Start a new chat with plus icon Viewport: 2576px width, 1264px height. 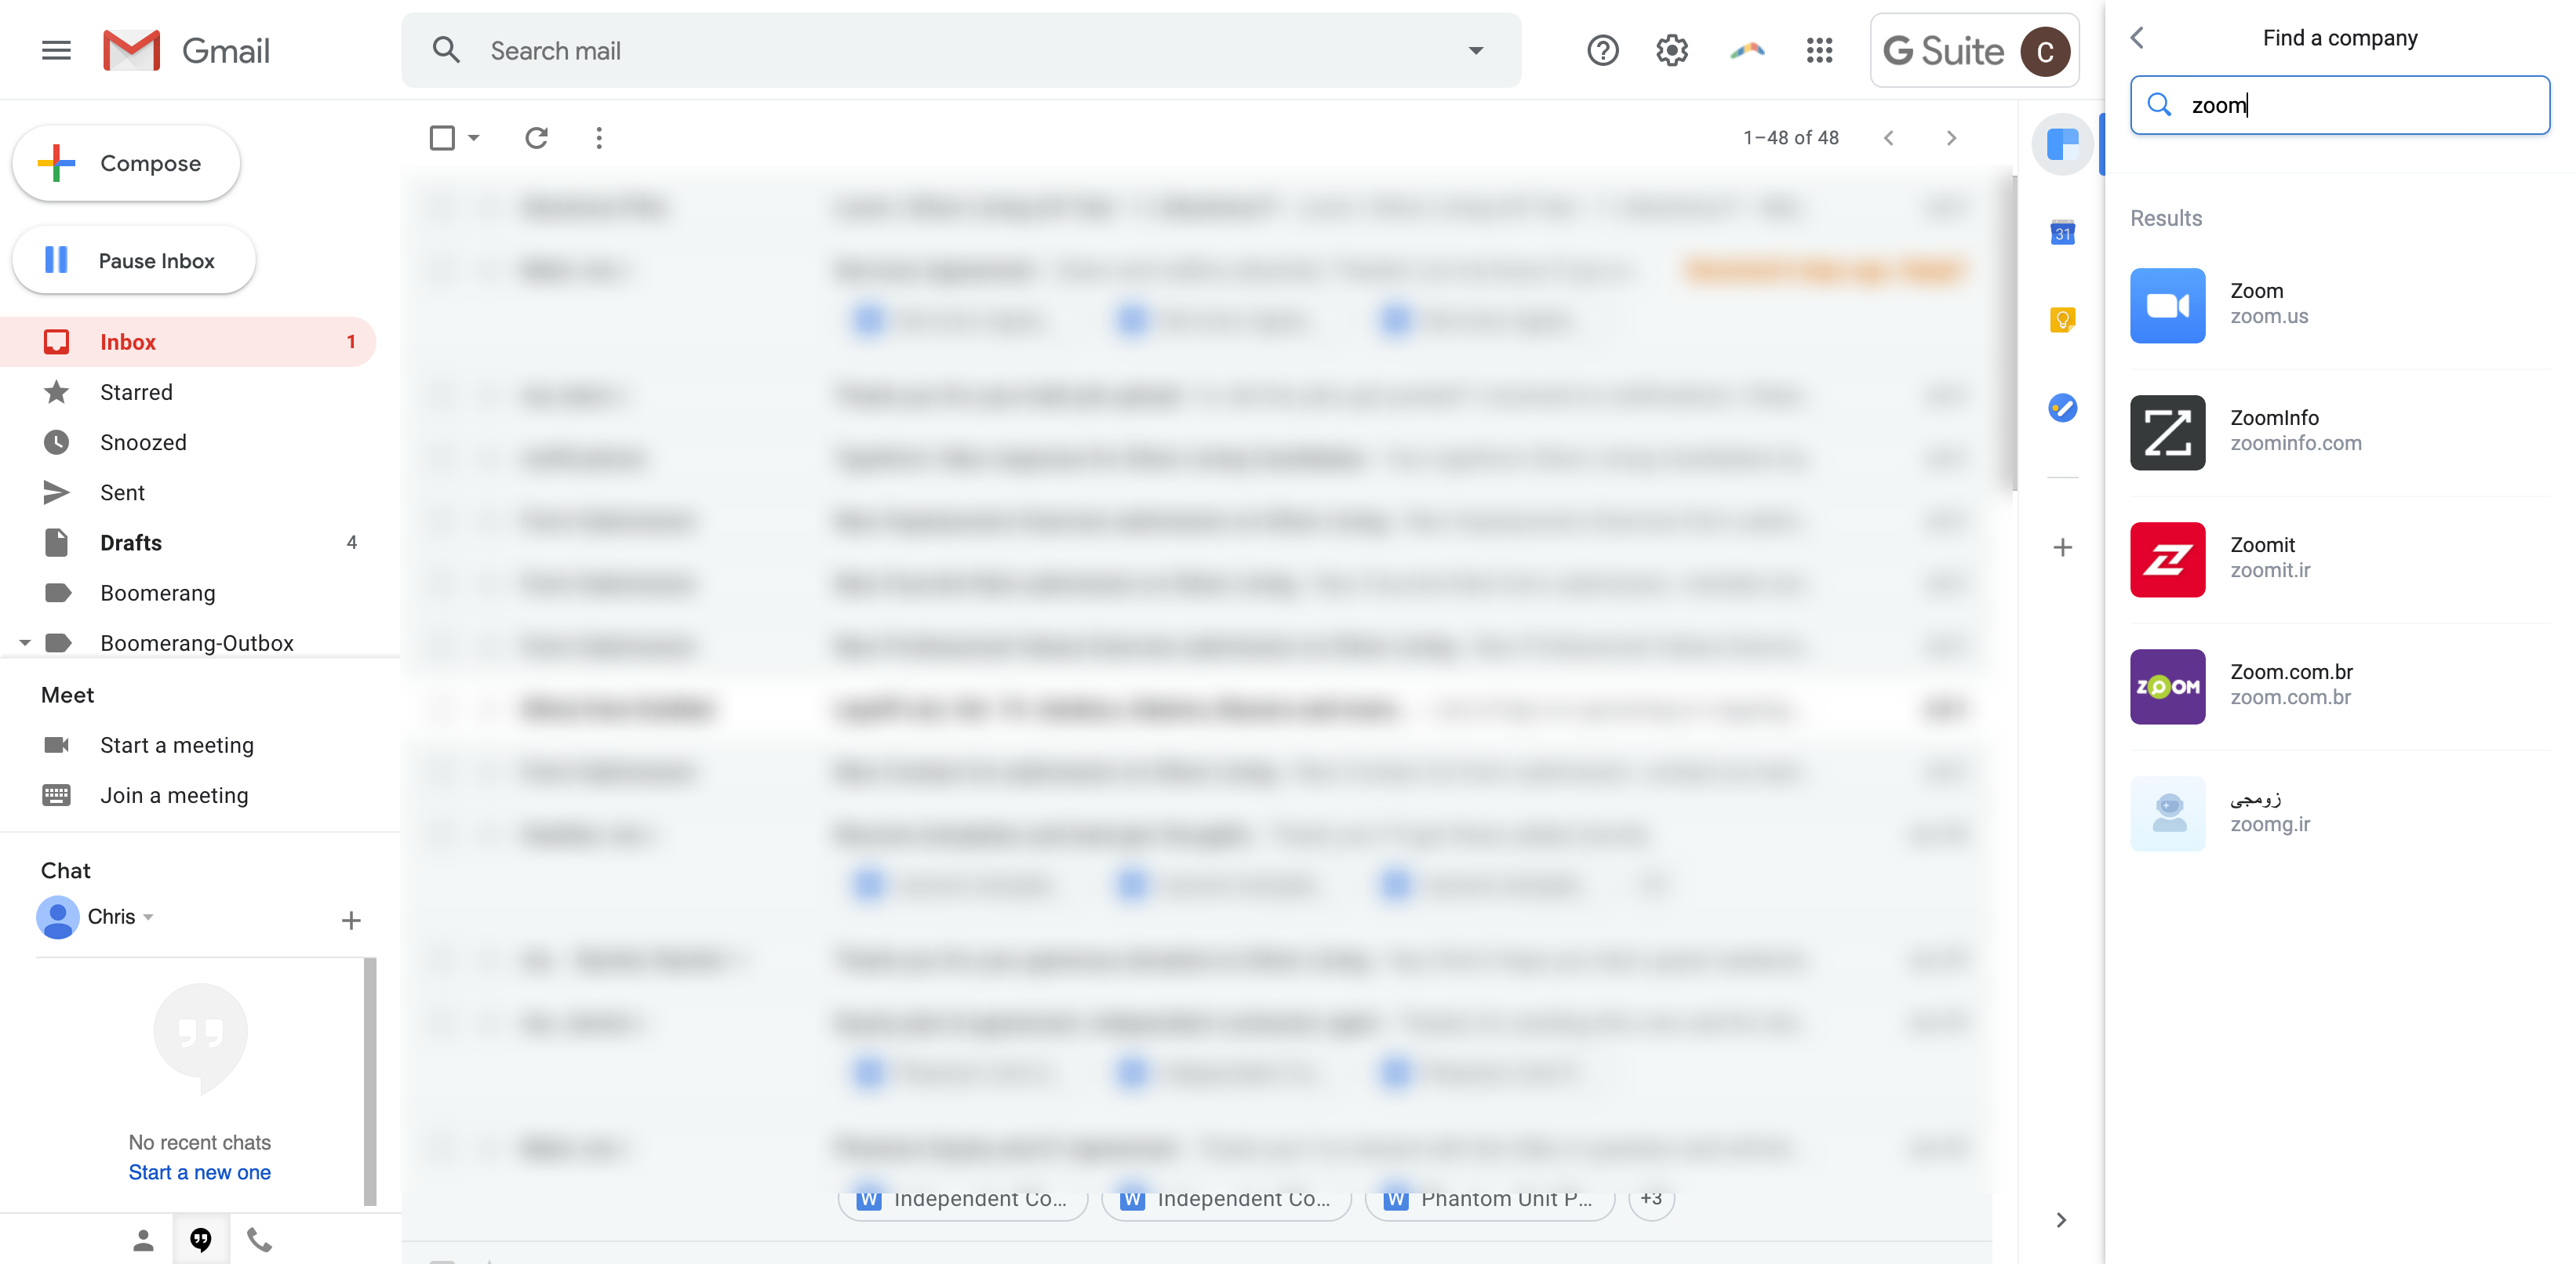(350, 920)
